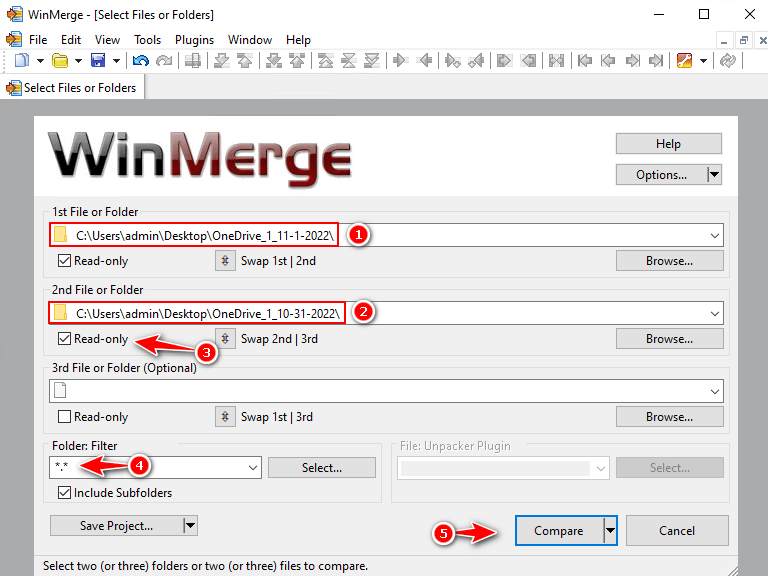Click Copy Left and Advance toolbar icon
The height and width of the screenshot is (576, 768).
(x=476, y=61)
